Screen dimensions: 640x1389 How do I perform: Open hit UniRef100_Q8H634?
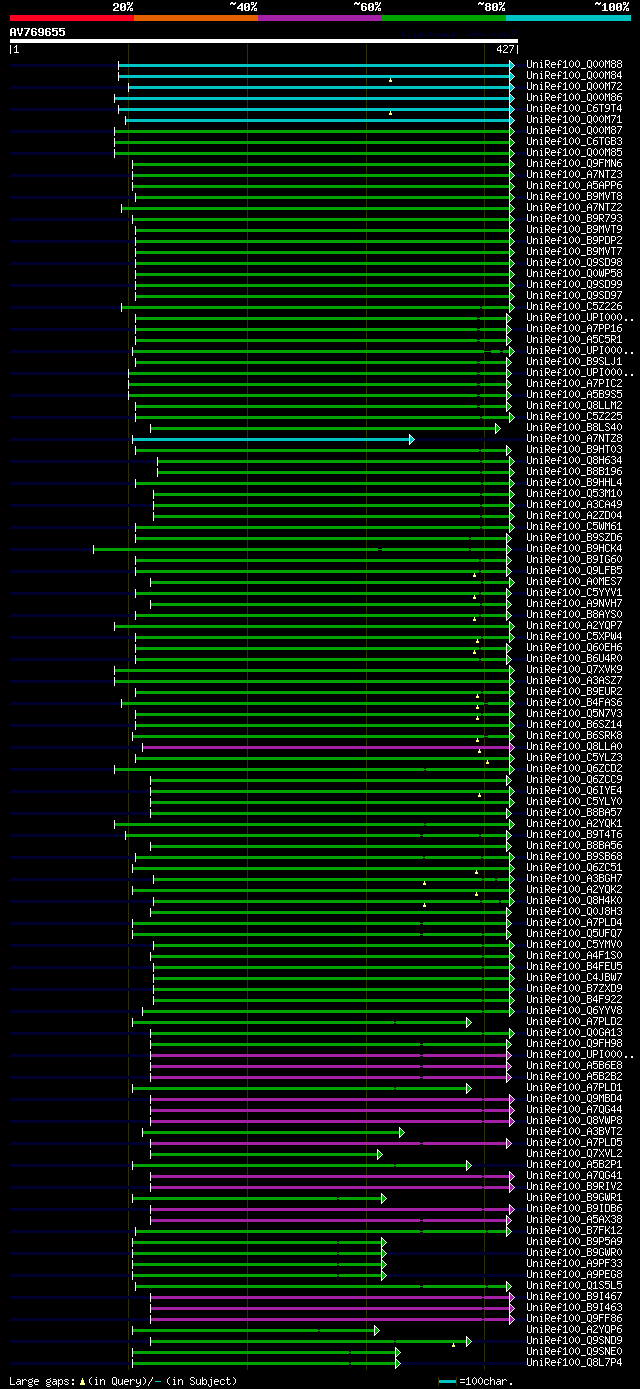pos(574,461)
